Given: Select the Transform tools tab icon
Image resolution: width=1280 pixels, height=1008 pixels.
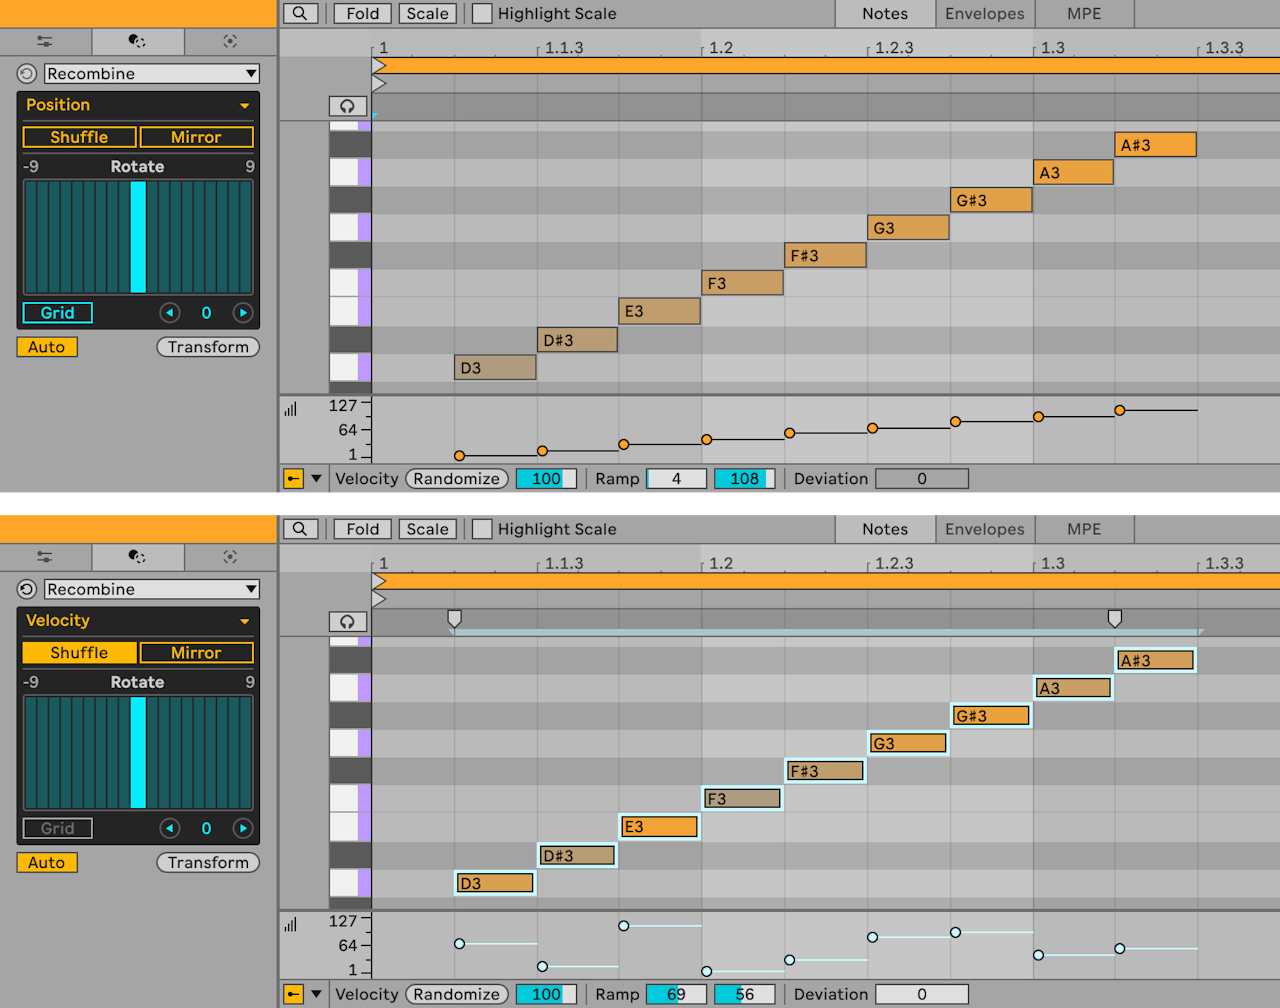Looking at the screenshot, I should click(x=136, y=41).
